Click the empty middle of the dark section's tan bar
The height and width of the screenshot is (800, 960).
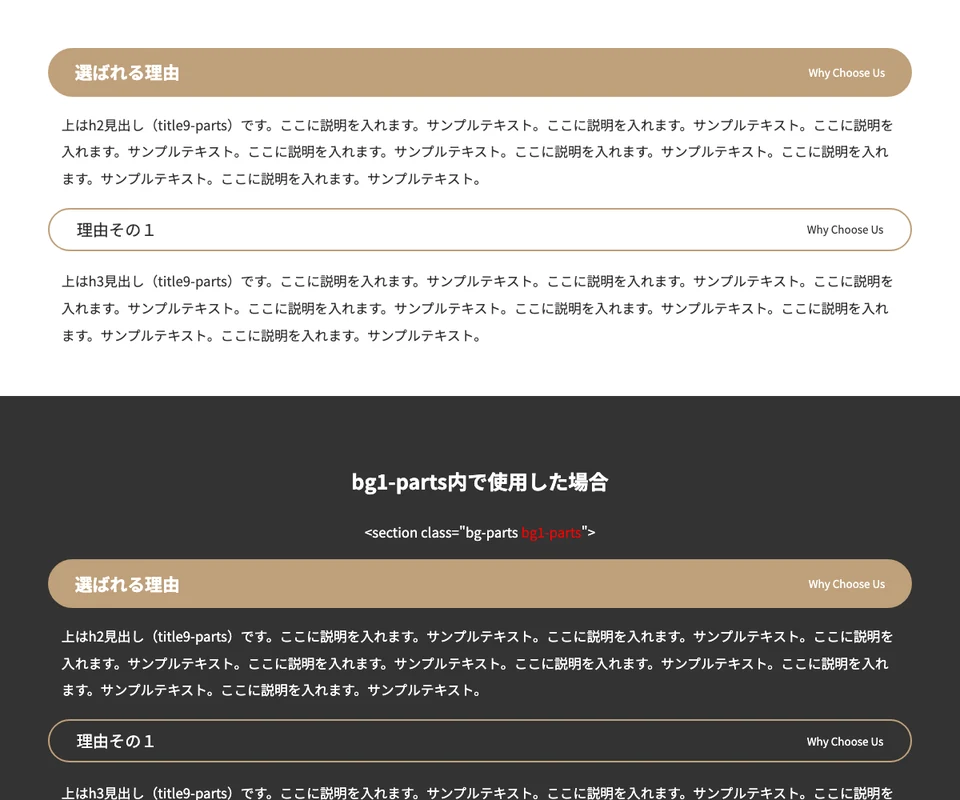[x=480, y=585]
